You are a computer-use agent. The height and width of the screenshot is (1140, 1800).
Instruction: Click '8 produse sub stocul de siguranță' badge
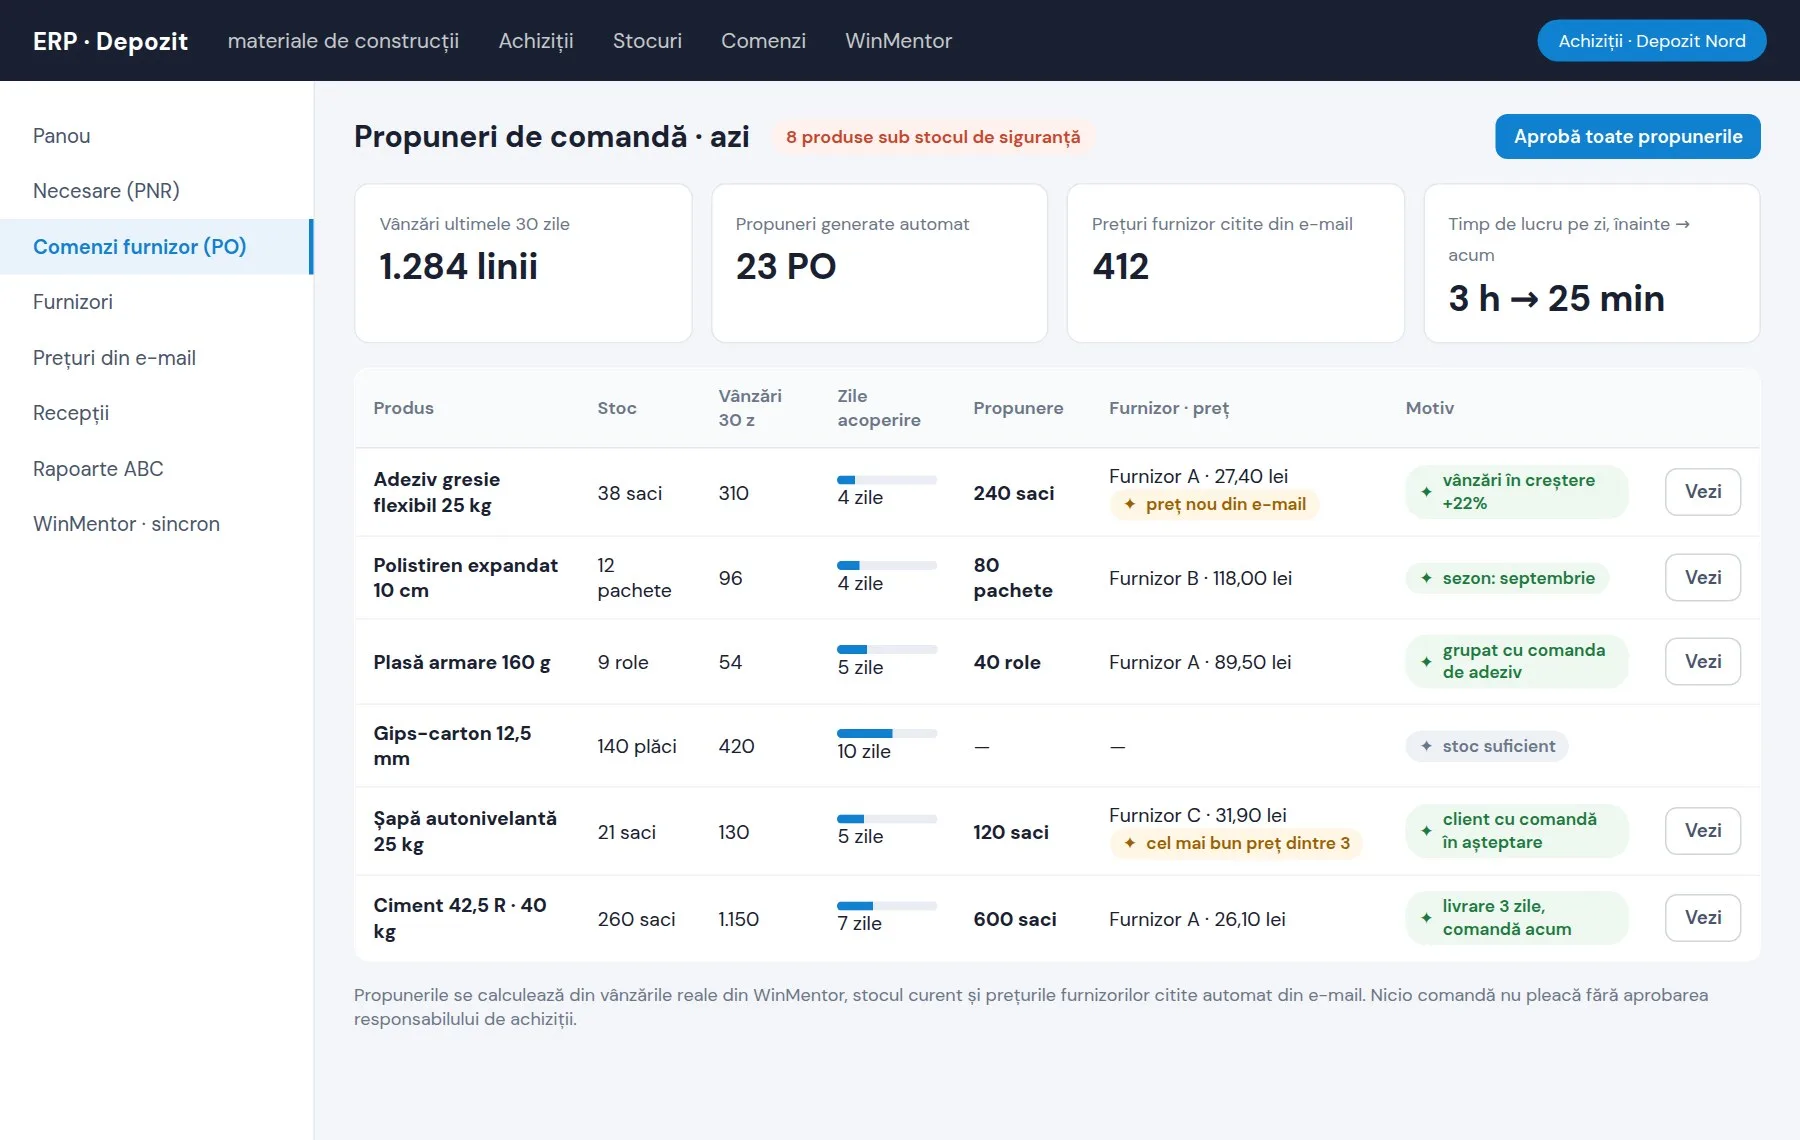pyautogui.click(x=933, y=137)
